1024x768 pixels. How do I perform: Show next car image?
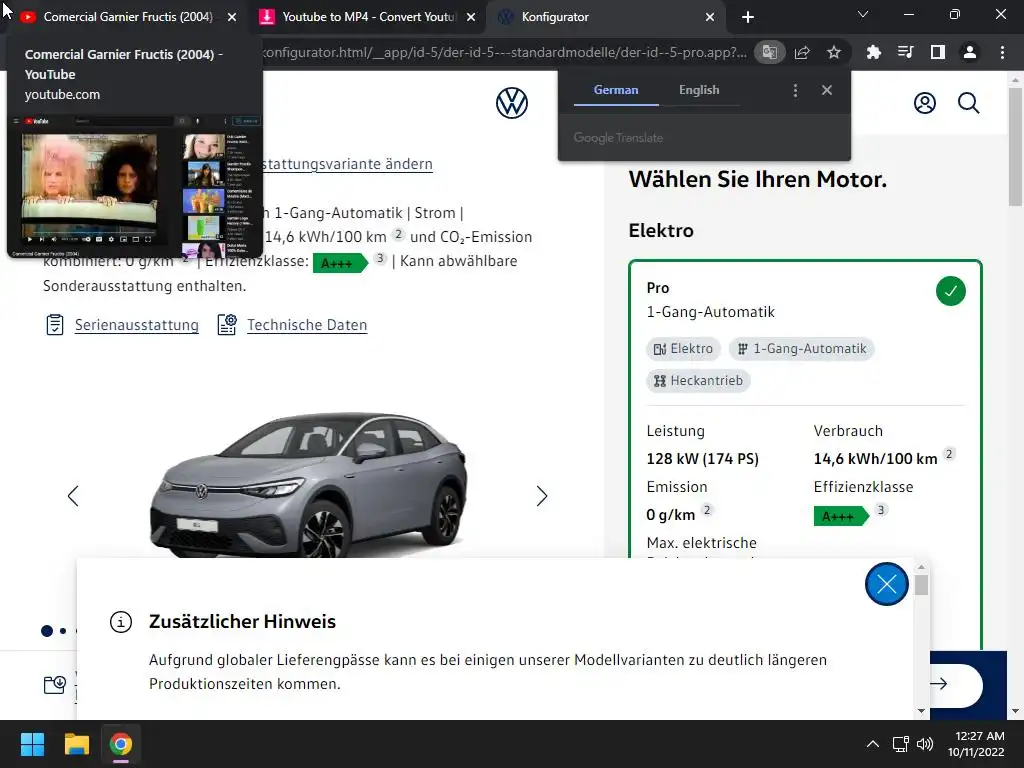click(x=542, y=496)
